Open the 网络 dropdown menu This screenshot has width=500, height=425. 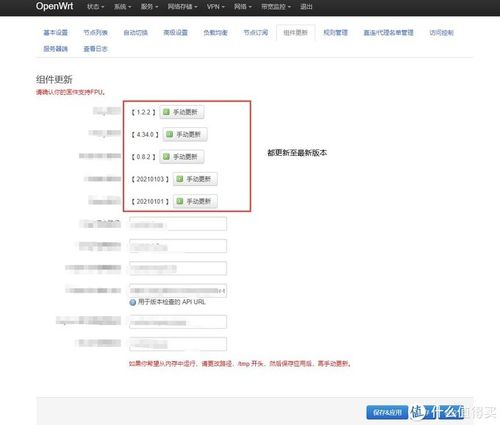coord(243,6)
